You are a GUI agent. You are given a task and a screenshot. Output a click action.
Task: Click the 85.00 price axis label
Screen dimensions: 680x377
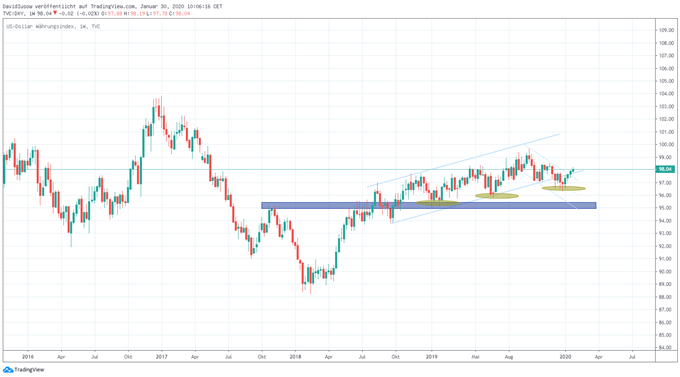coord(666,335)
